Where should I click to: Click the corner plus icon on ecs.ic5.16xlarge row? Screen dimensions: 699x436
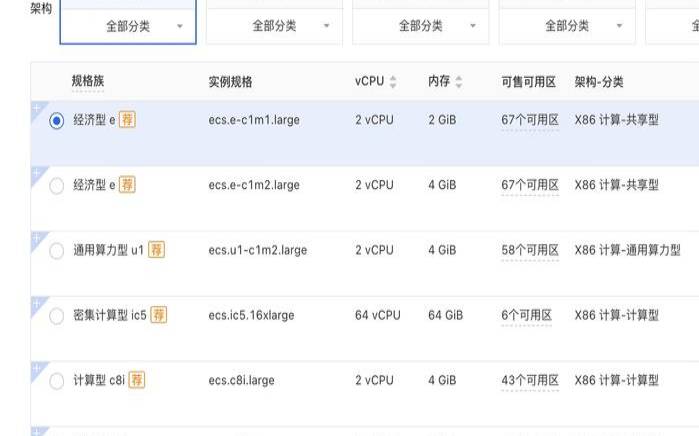click(x=36, y=303)
